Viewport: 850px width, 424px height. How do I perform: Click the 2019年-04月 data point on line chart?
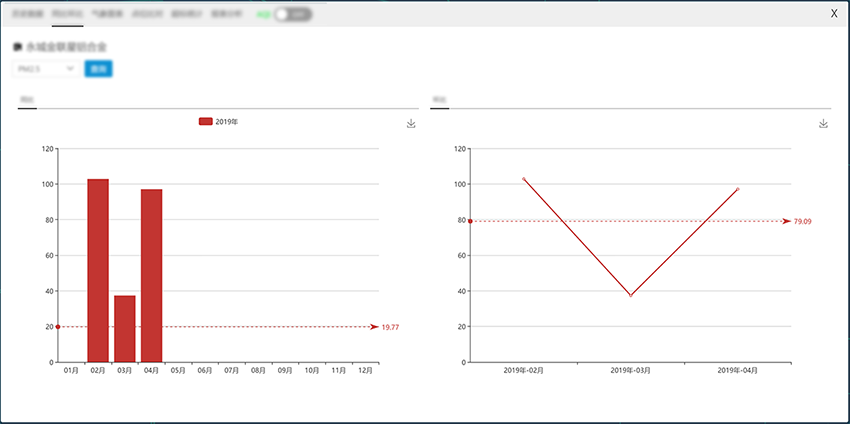(x=737, y=189)
